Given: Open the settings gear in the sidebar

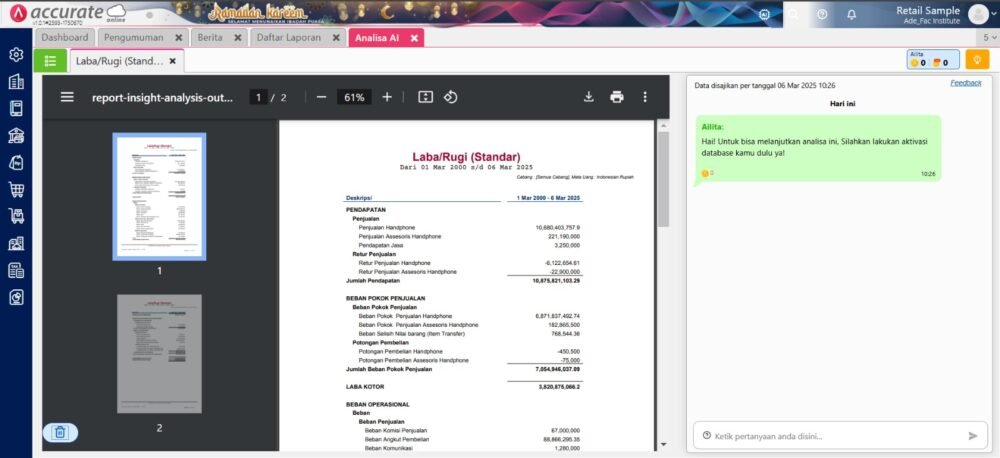Looking at the screenshot, I should [x=16, y=55].
